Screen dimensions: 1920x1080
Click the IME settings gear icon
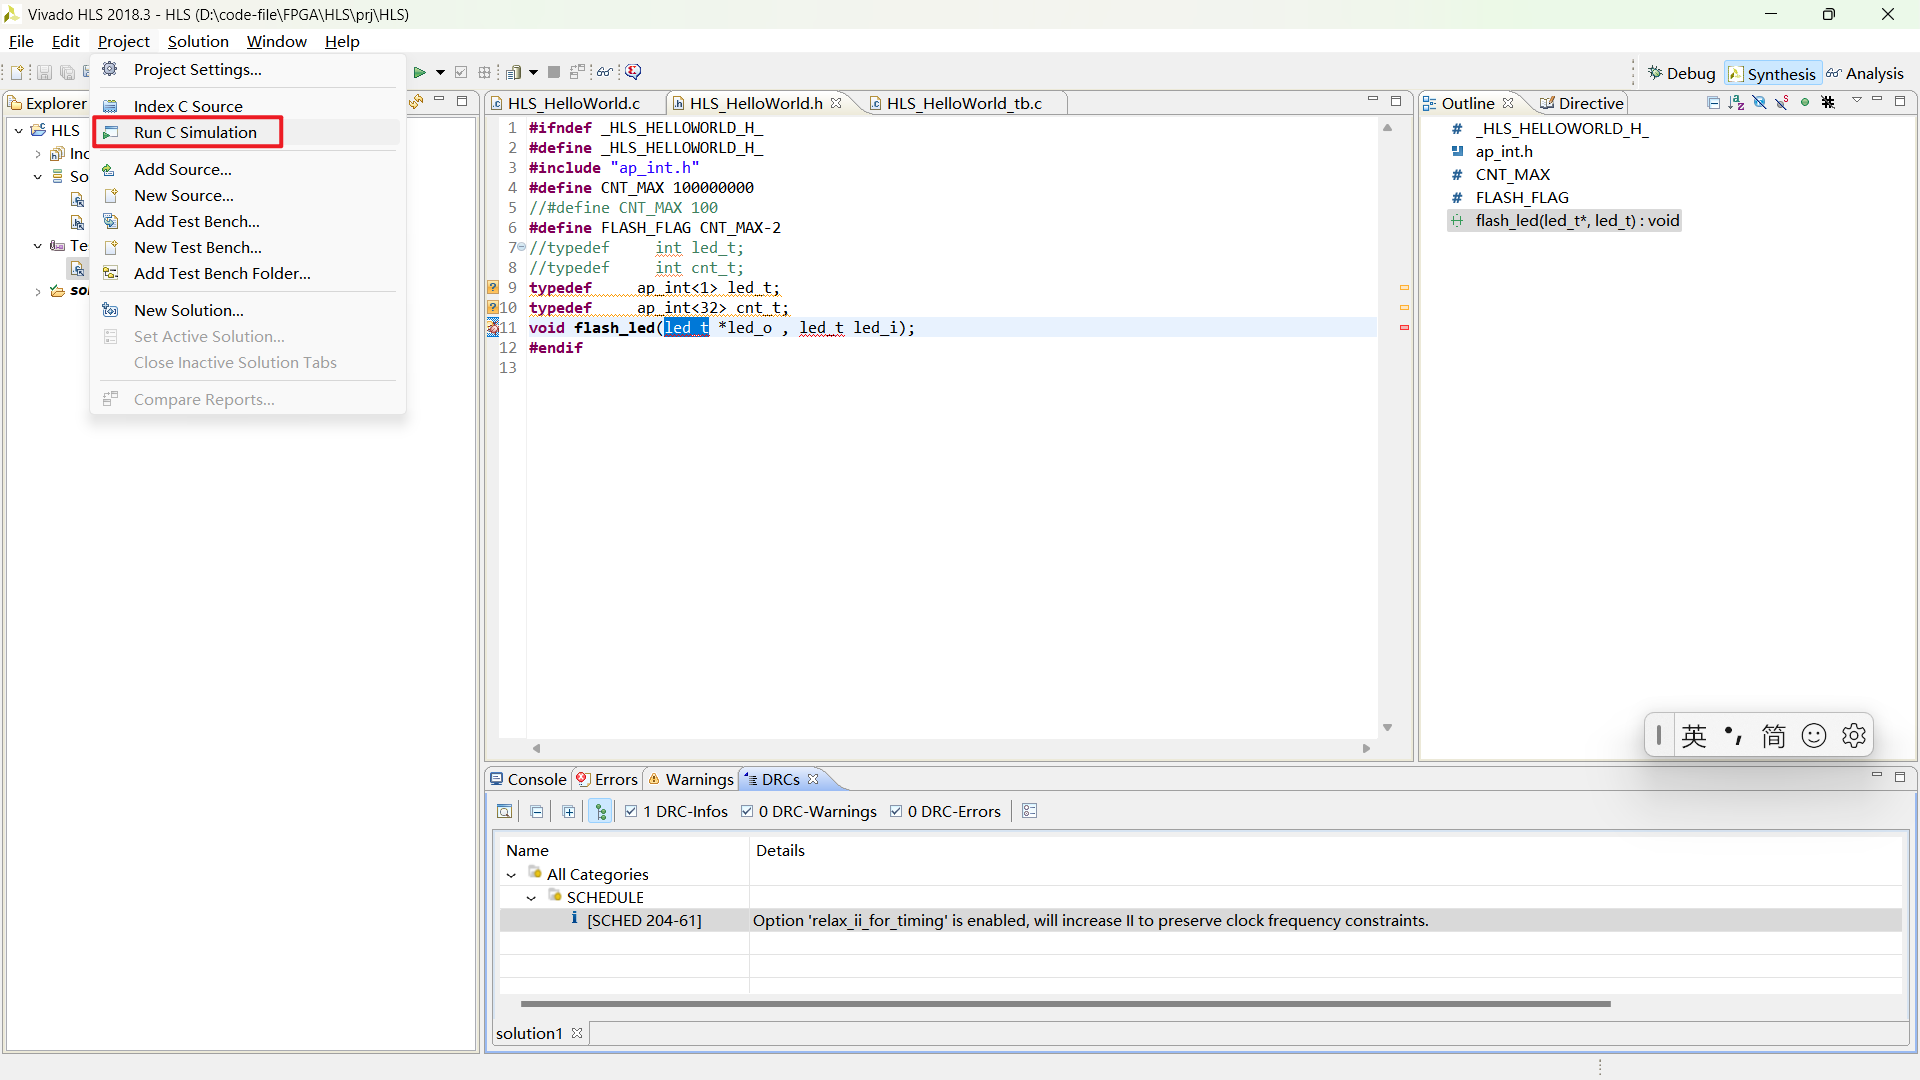(1853, 736)
